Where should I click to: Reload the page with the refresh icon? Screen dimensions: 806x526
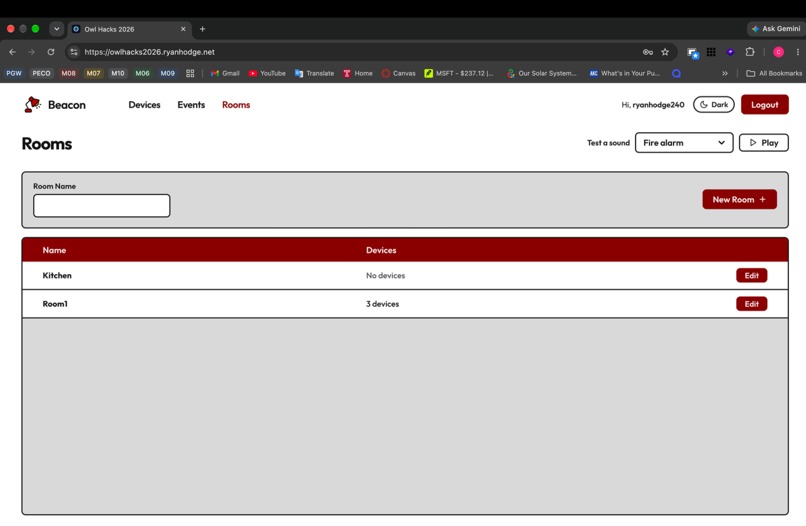pyautogui.click(x=50, y=52)
